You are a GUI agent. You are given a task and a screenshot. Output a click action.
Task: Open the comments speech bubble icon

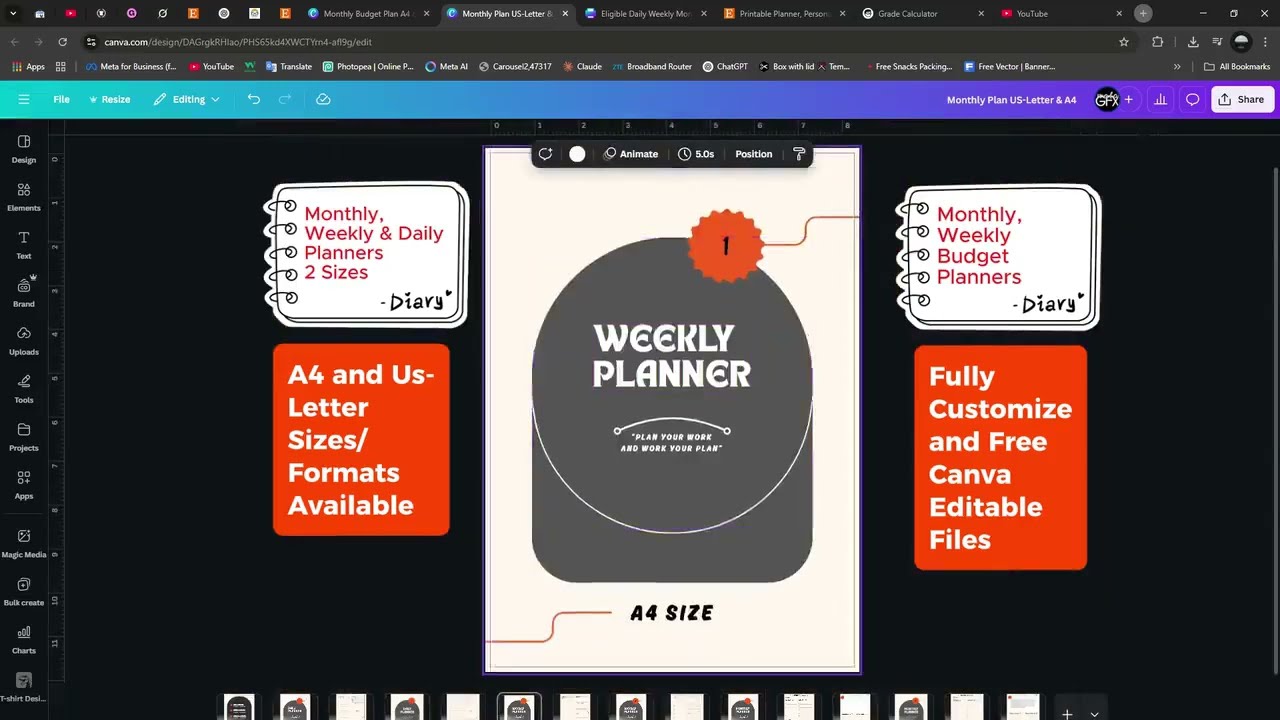tap(1192, 99)
